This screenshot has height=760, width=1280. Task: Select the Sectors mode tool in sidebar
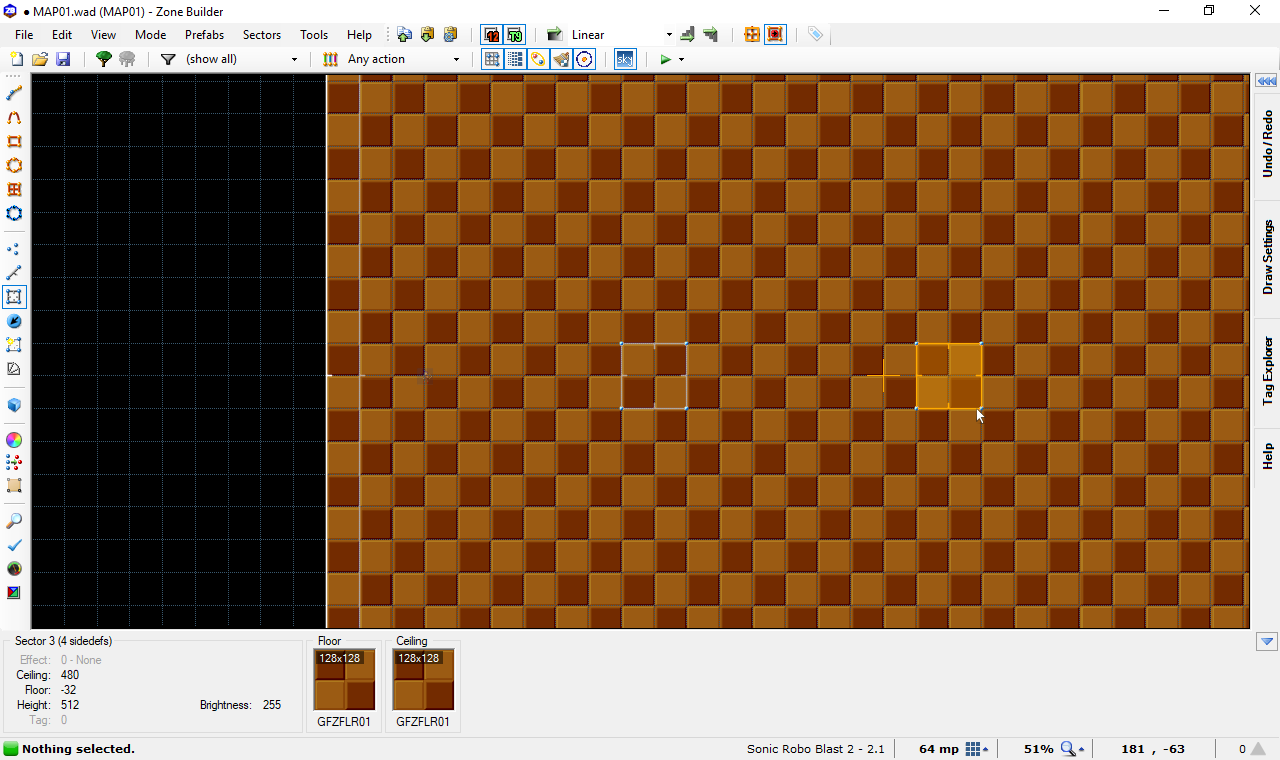[x=14, y=297]
